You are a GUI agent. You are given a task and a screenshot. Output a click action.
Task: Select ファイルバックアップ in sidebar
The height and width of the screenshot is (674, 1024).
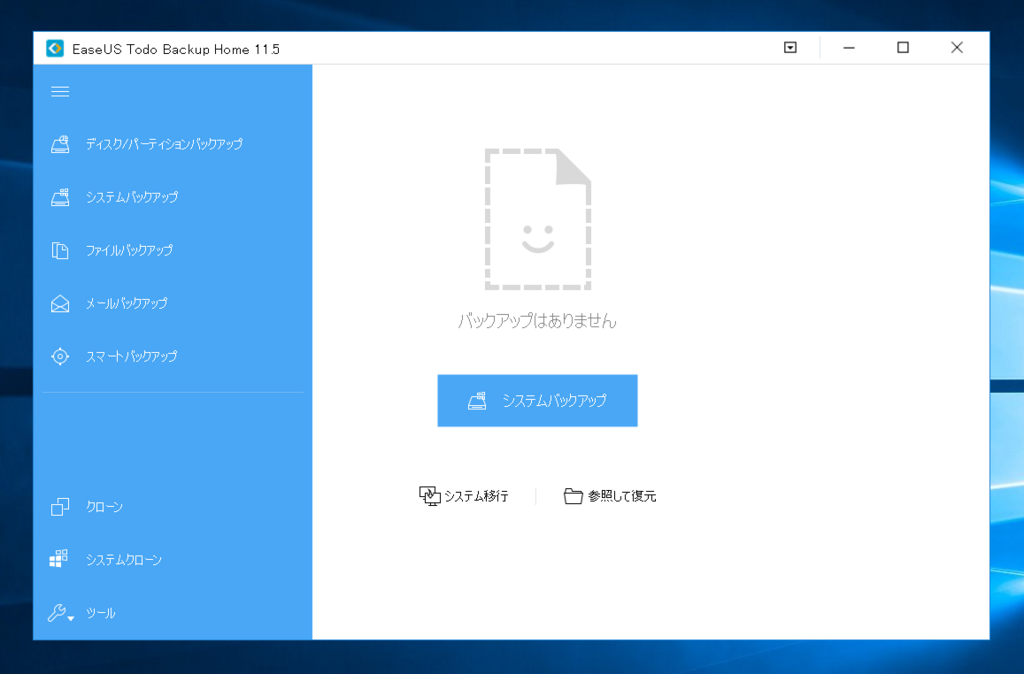coord(129,251)
